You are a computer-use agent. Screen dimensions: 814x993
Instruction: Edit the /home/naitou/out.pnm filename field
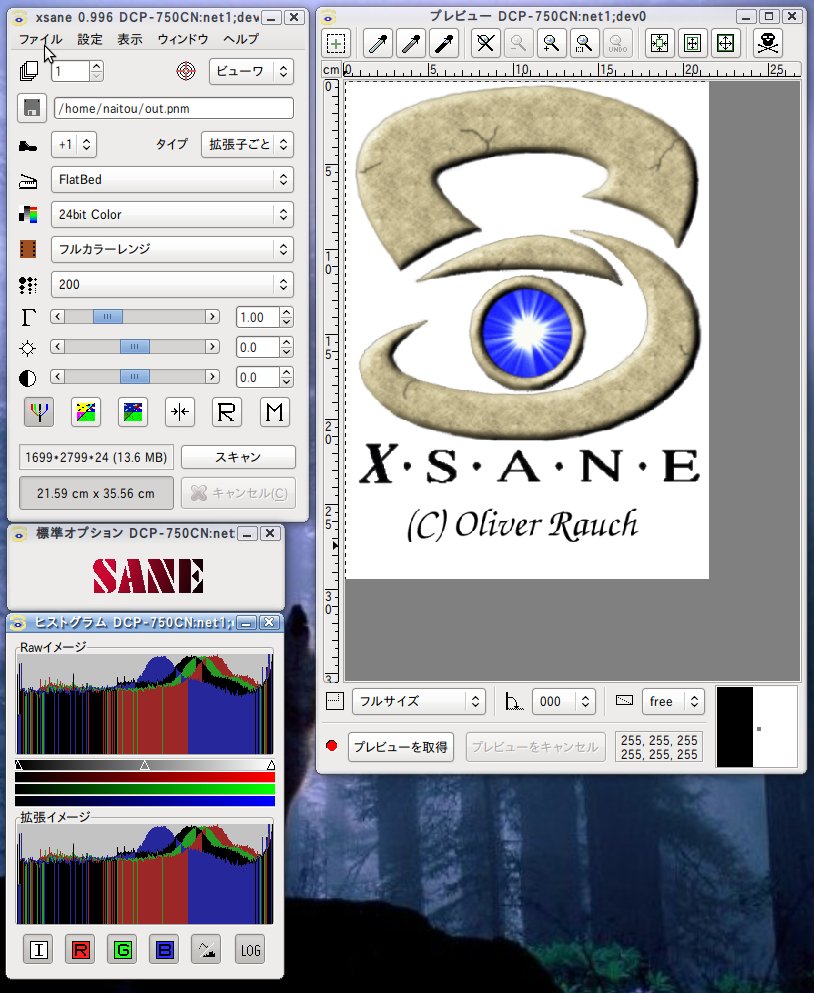tap(174, 108)
